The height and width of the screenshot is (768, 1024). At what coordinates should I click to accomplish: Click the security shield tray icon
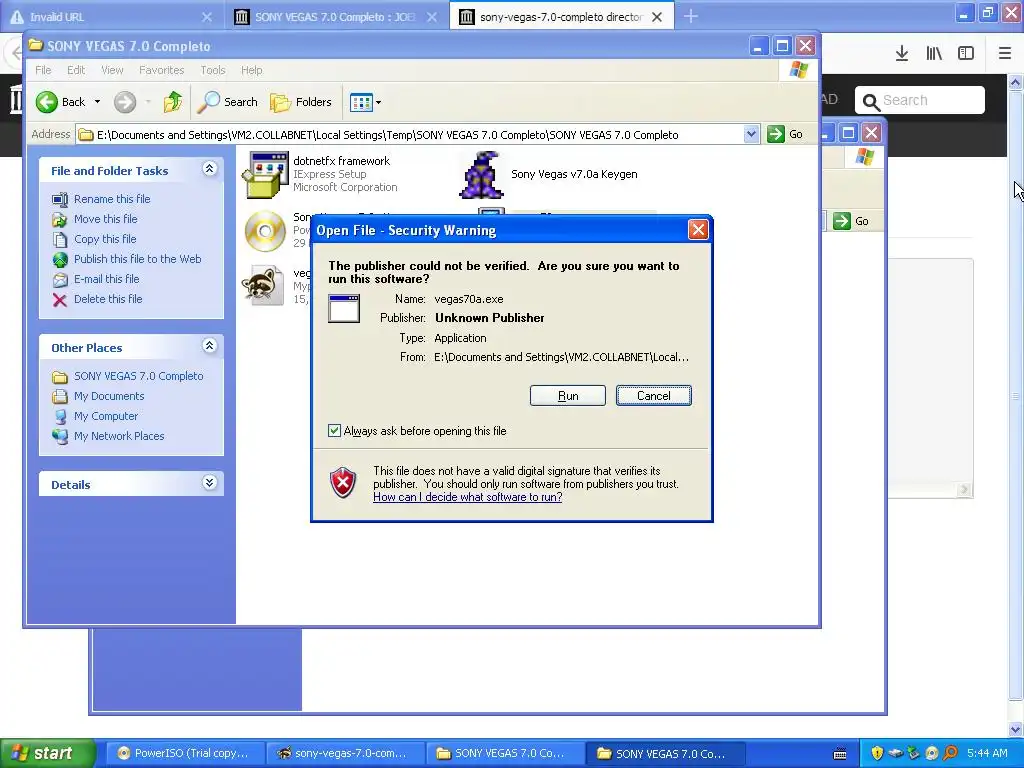877,753
